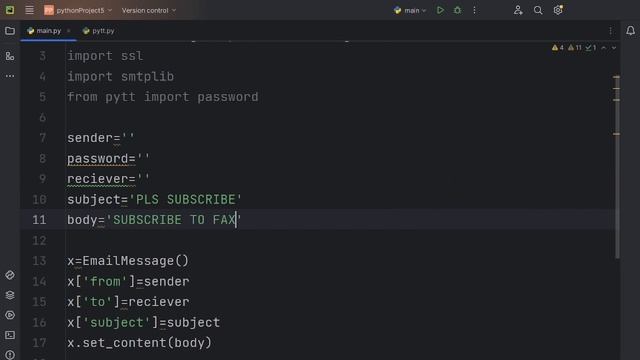
Task: Open more run actions menu
Action: [x=474, y=10]
